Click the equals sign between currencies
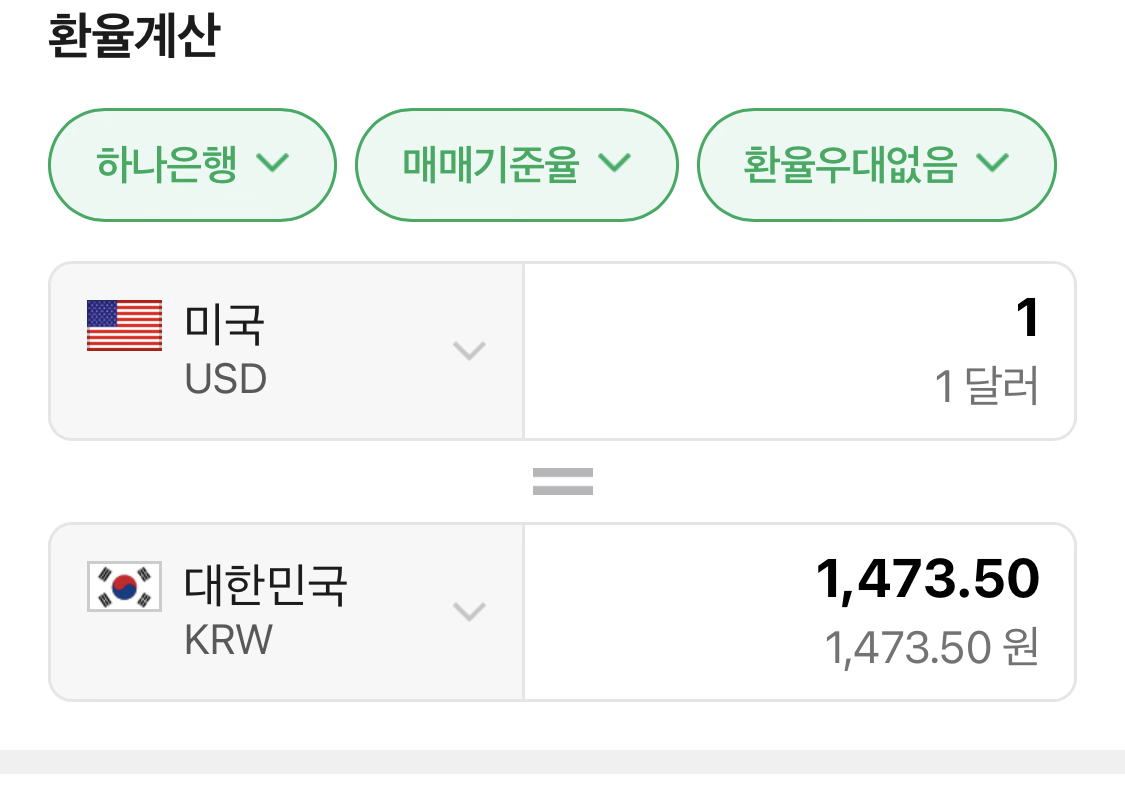The image size is (1125, 804). click(562, 481)
